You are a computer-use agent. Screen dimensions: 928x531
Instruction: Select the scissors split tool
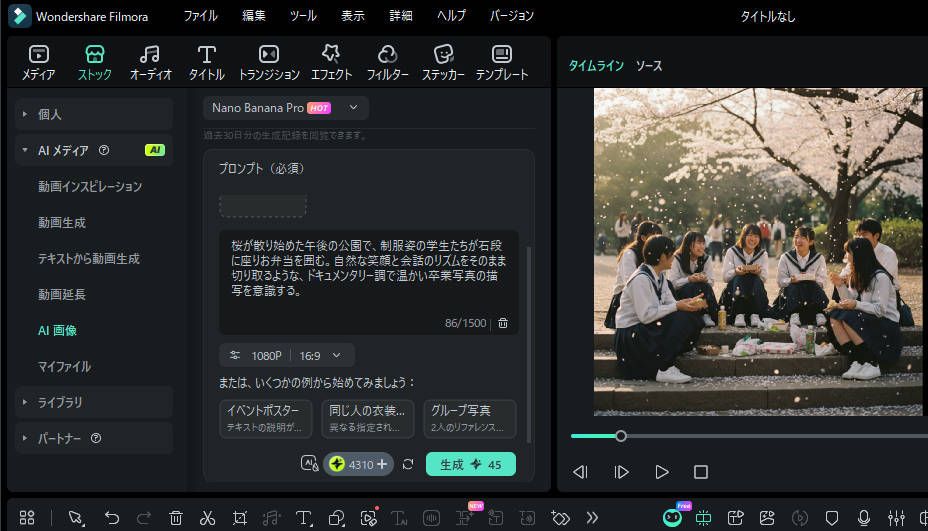click(207, 517)
